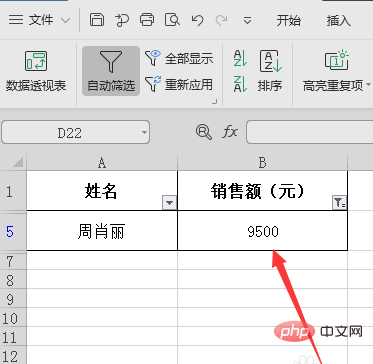Expand the Name Box dropdown arrow
The image size is (373, 364).
(x=144, y=132)
